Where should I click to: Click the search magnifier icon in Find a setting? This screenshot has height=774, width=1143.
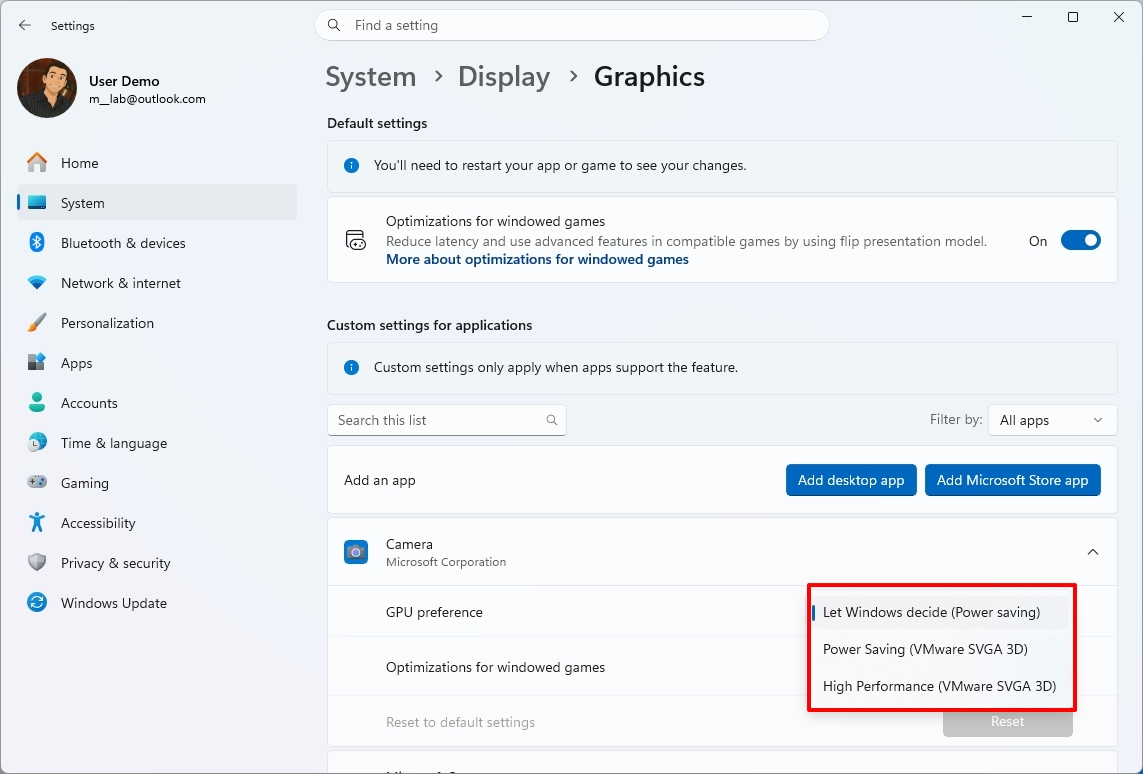(334, 26)
